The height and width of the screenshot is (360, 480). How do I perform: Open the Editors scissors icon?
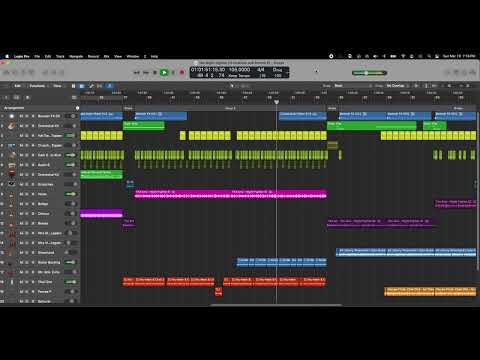tap(62, 72)
